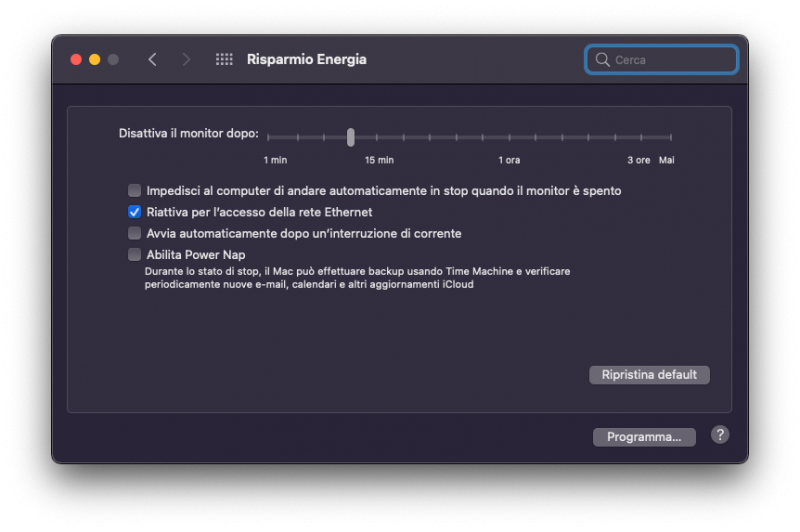The width and height of the screenshot is (800, 532).
Task: Show all preferences via grid icon
Action: point(224,60)
